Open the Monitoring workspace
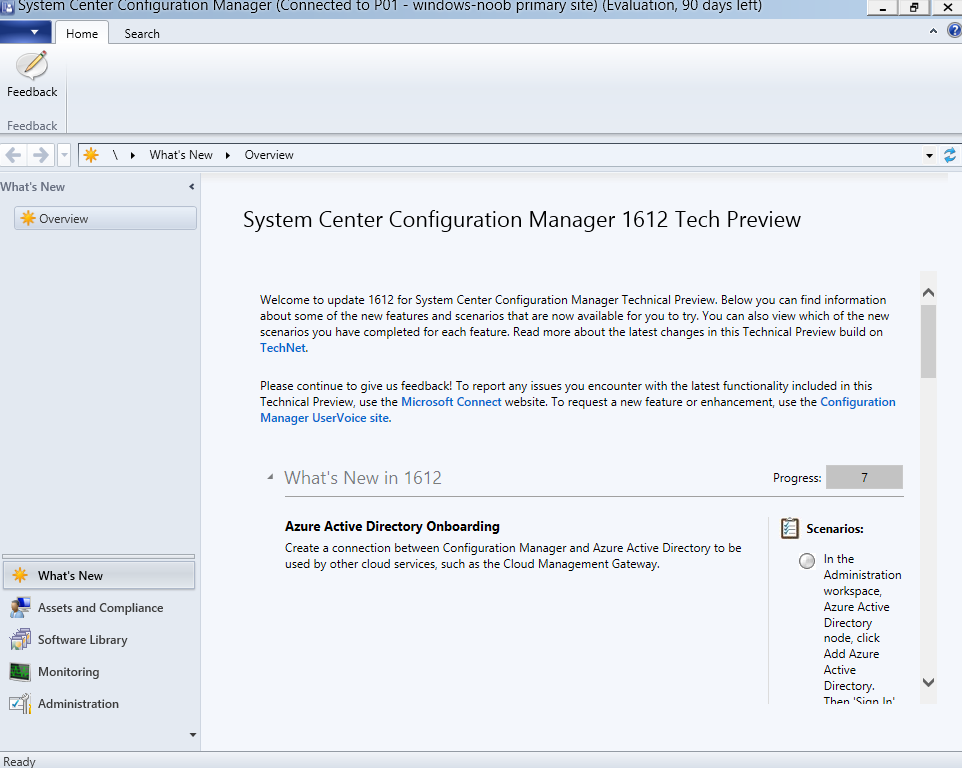 pos(99,671)
